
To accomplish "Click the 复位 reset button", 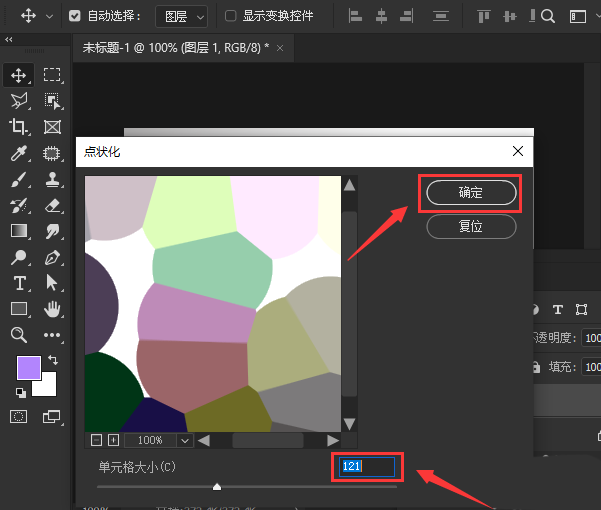I will click(x=471, y=226).
